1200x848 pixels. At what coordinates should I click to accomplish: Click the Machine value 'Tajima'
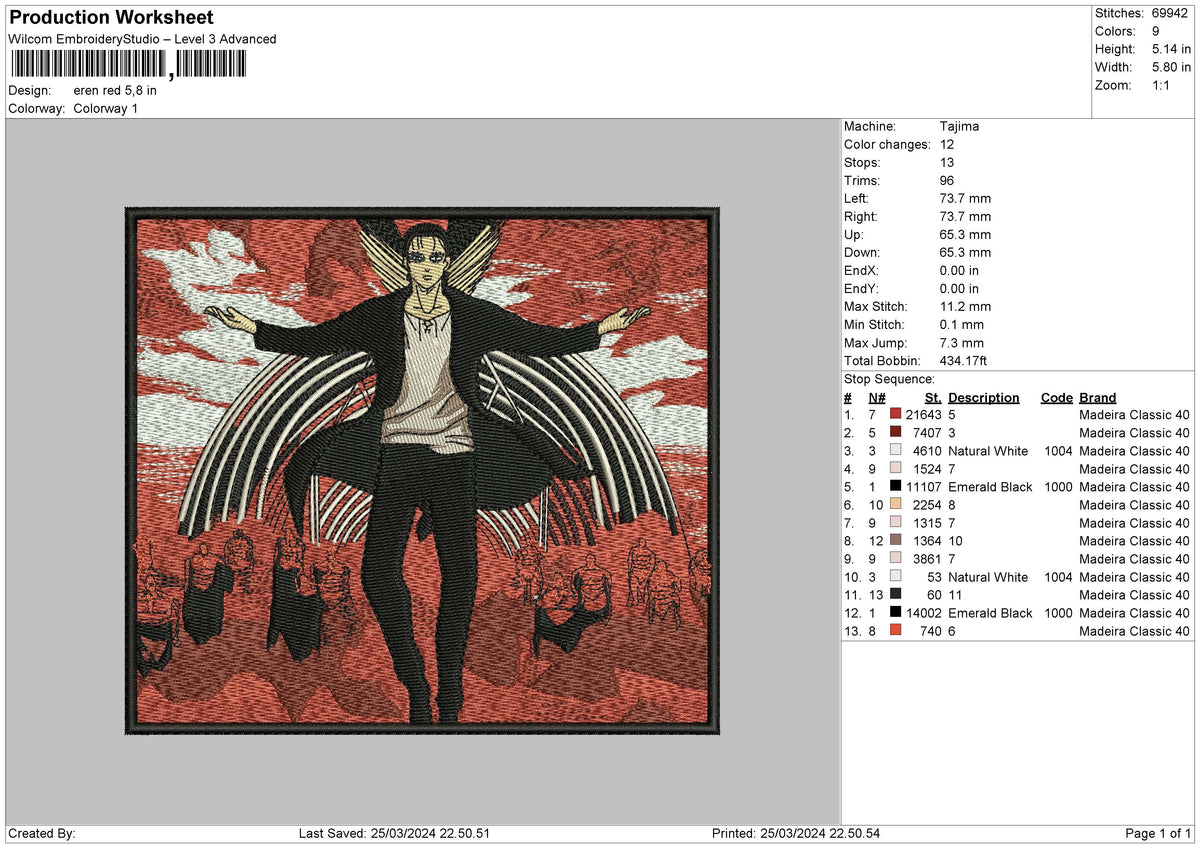(960, 126)
